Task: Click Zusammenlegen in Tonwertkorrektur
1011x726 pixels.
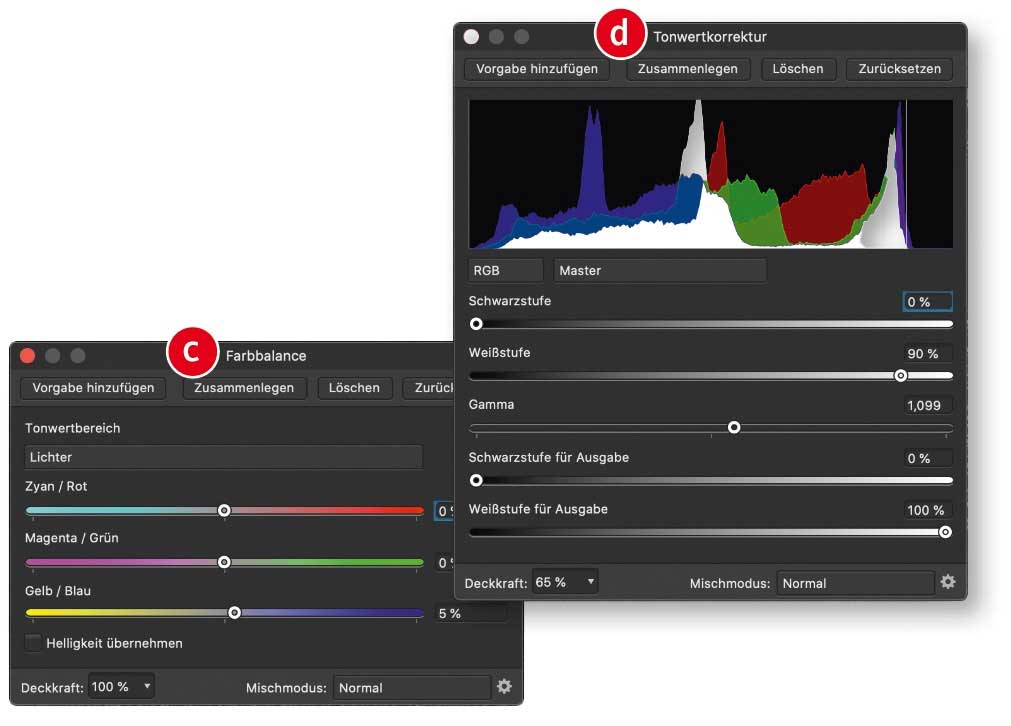Action: click(x=687, y=69)
